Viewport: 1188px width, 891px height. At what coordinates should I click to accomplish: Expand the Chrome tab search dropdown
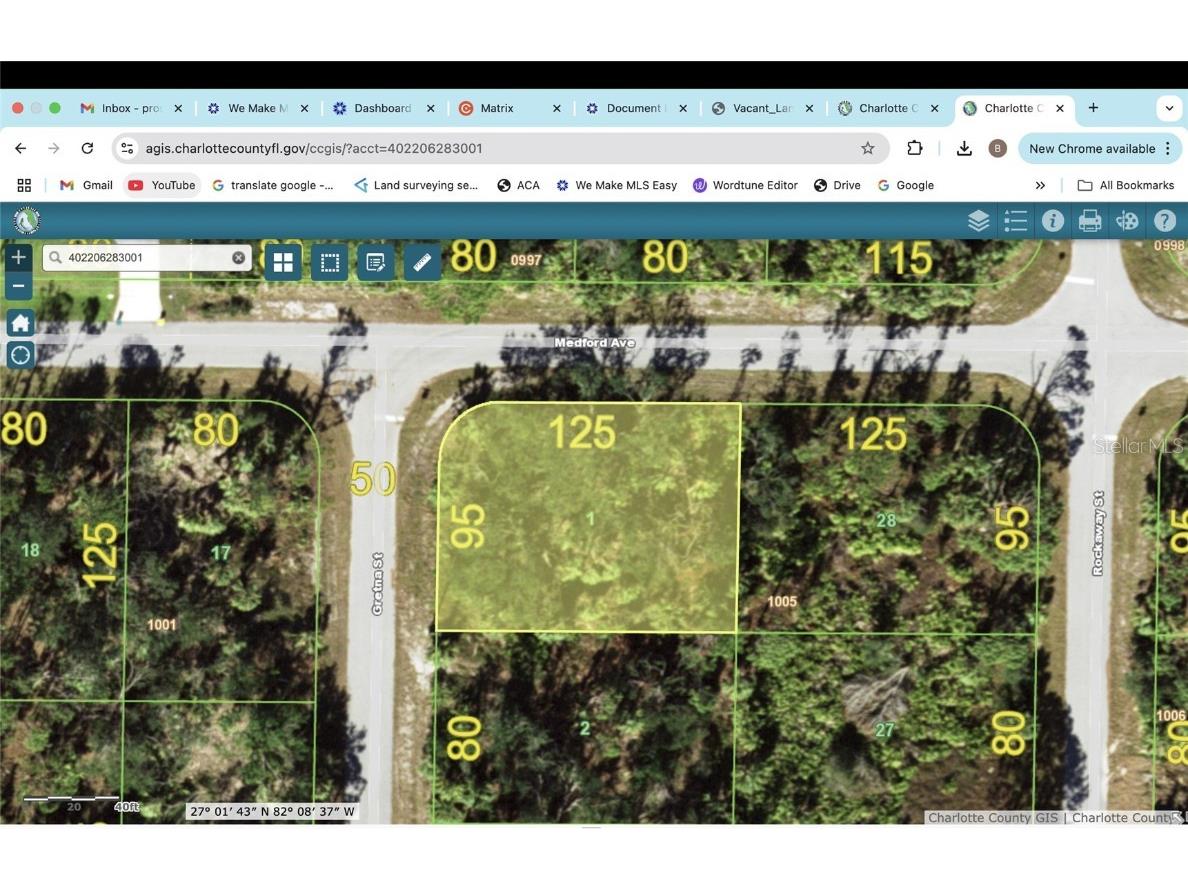(x=1168, y=108)
